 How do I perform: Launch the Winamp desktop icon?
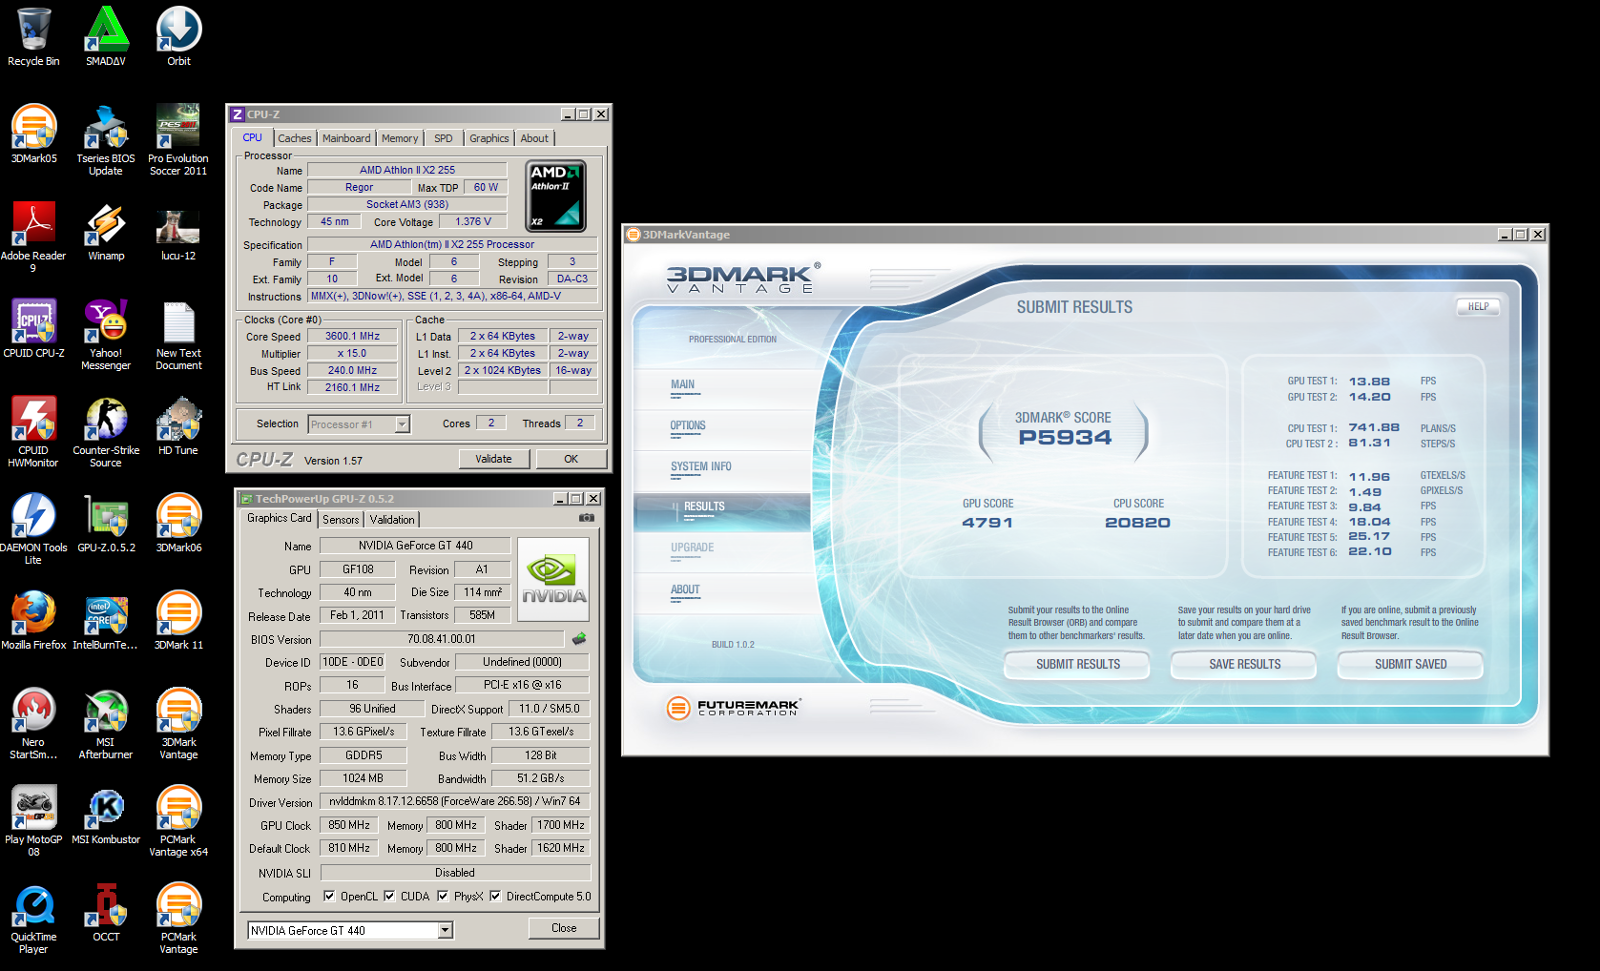(105, 231)
